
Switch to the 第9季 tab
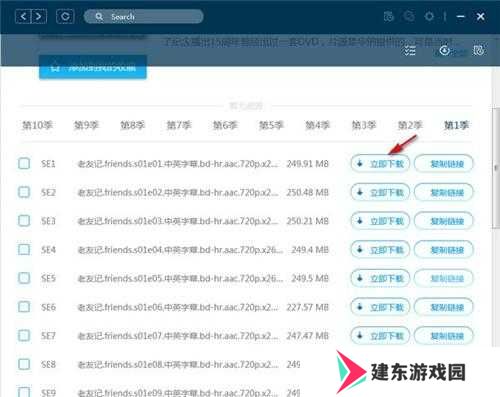[x=86, y=125]
